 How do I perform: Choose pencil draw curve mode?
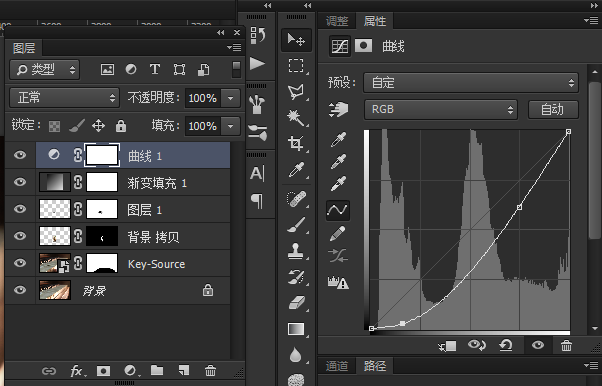(337, 233)
